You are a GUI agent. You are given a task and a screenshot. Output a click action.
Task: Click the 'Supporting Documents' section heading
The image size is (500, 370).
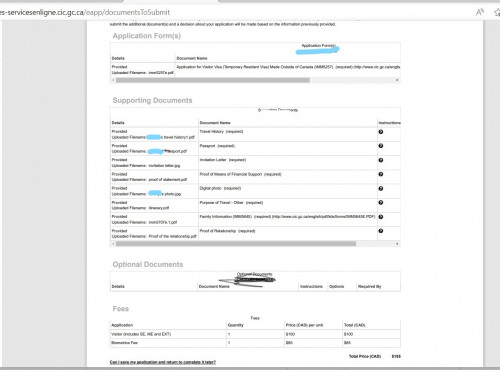click(x=152, y=100)
